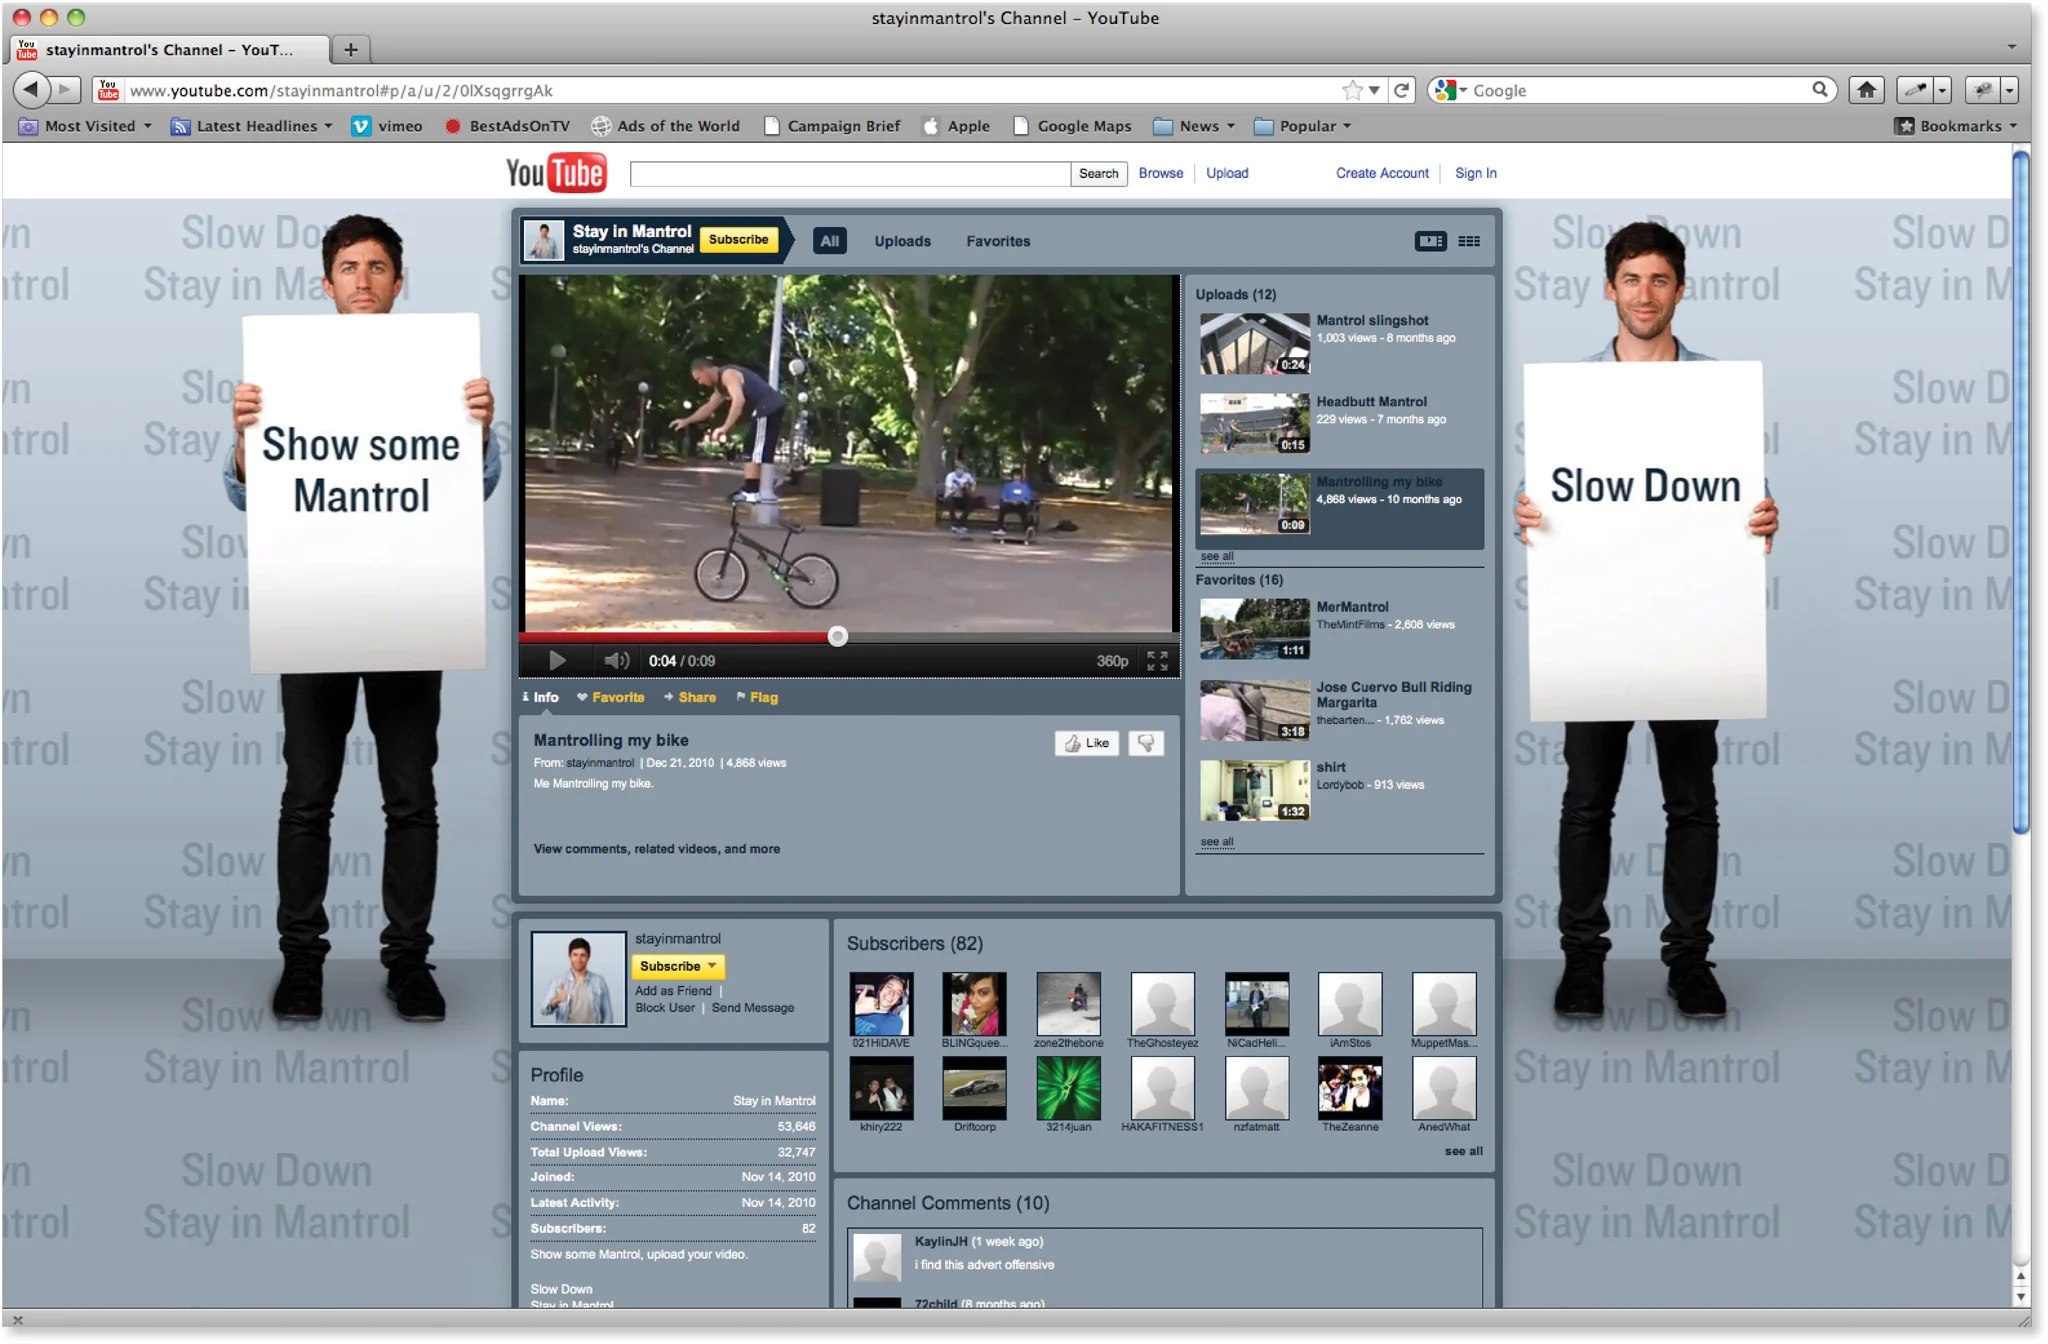This screenshot has height=1344, width=2048.
Task: Open subscriber Driftcorp avatar
Action: point(974,1088)
